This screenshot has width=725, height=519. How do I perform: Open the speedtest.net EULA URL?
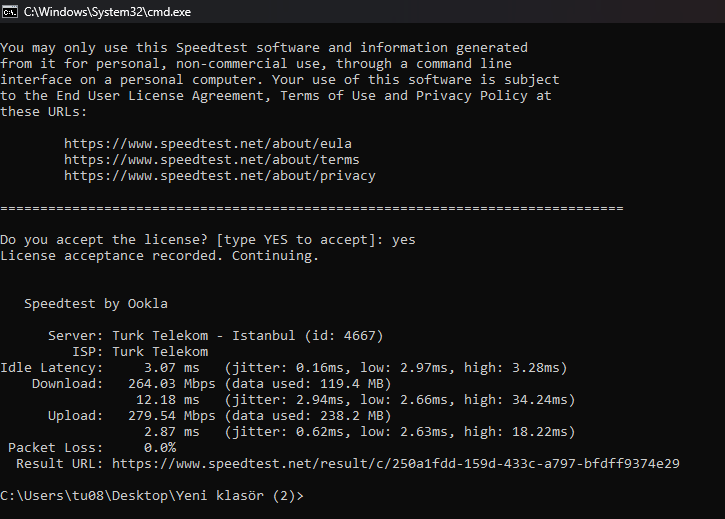(x=208, y=143)
